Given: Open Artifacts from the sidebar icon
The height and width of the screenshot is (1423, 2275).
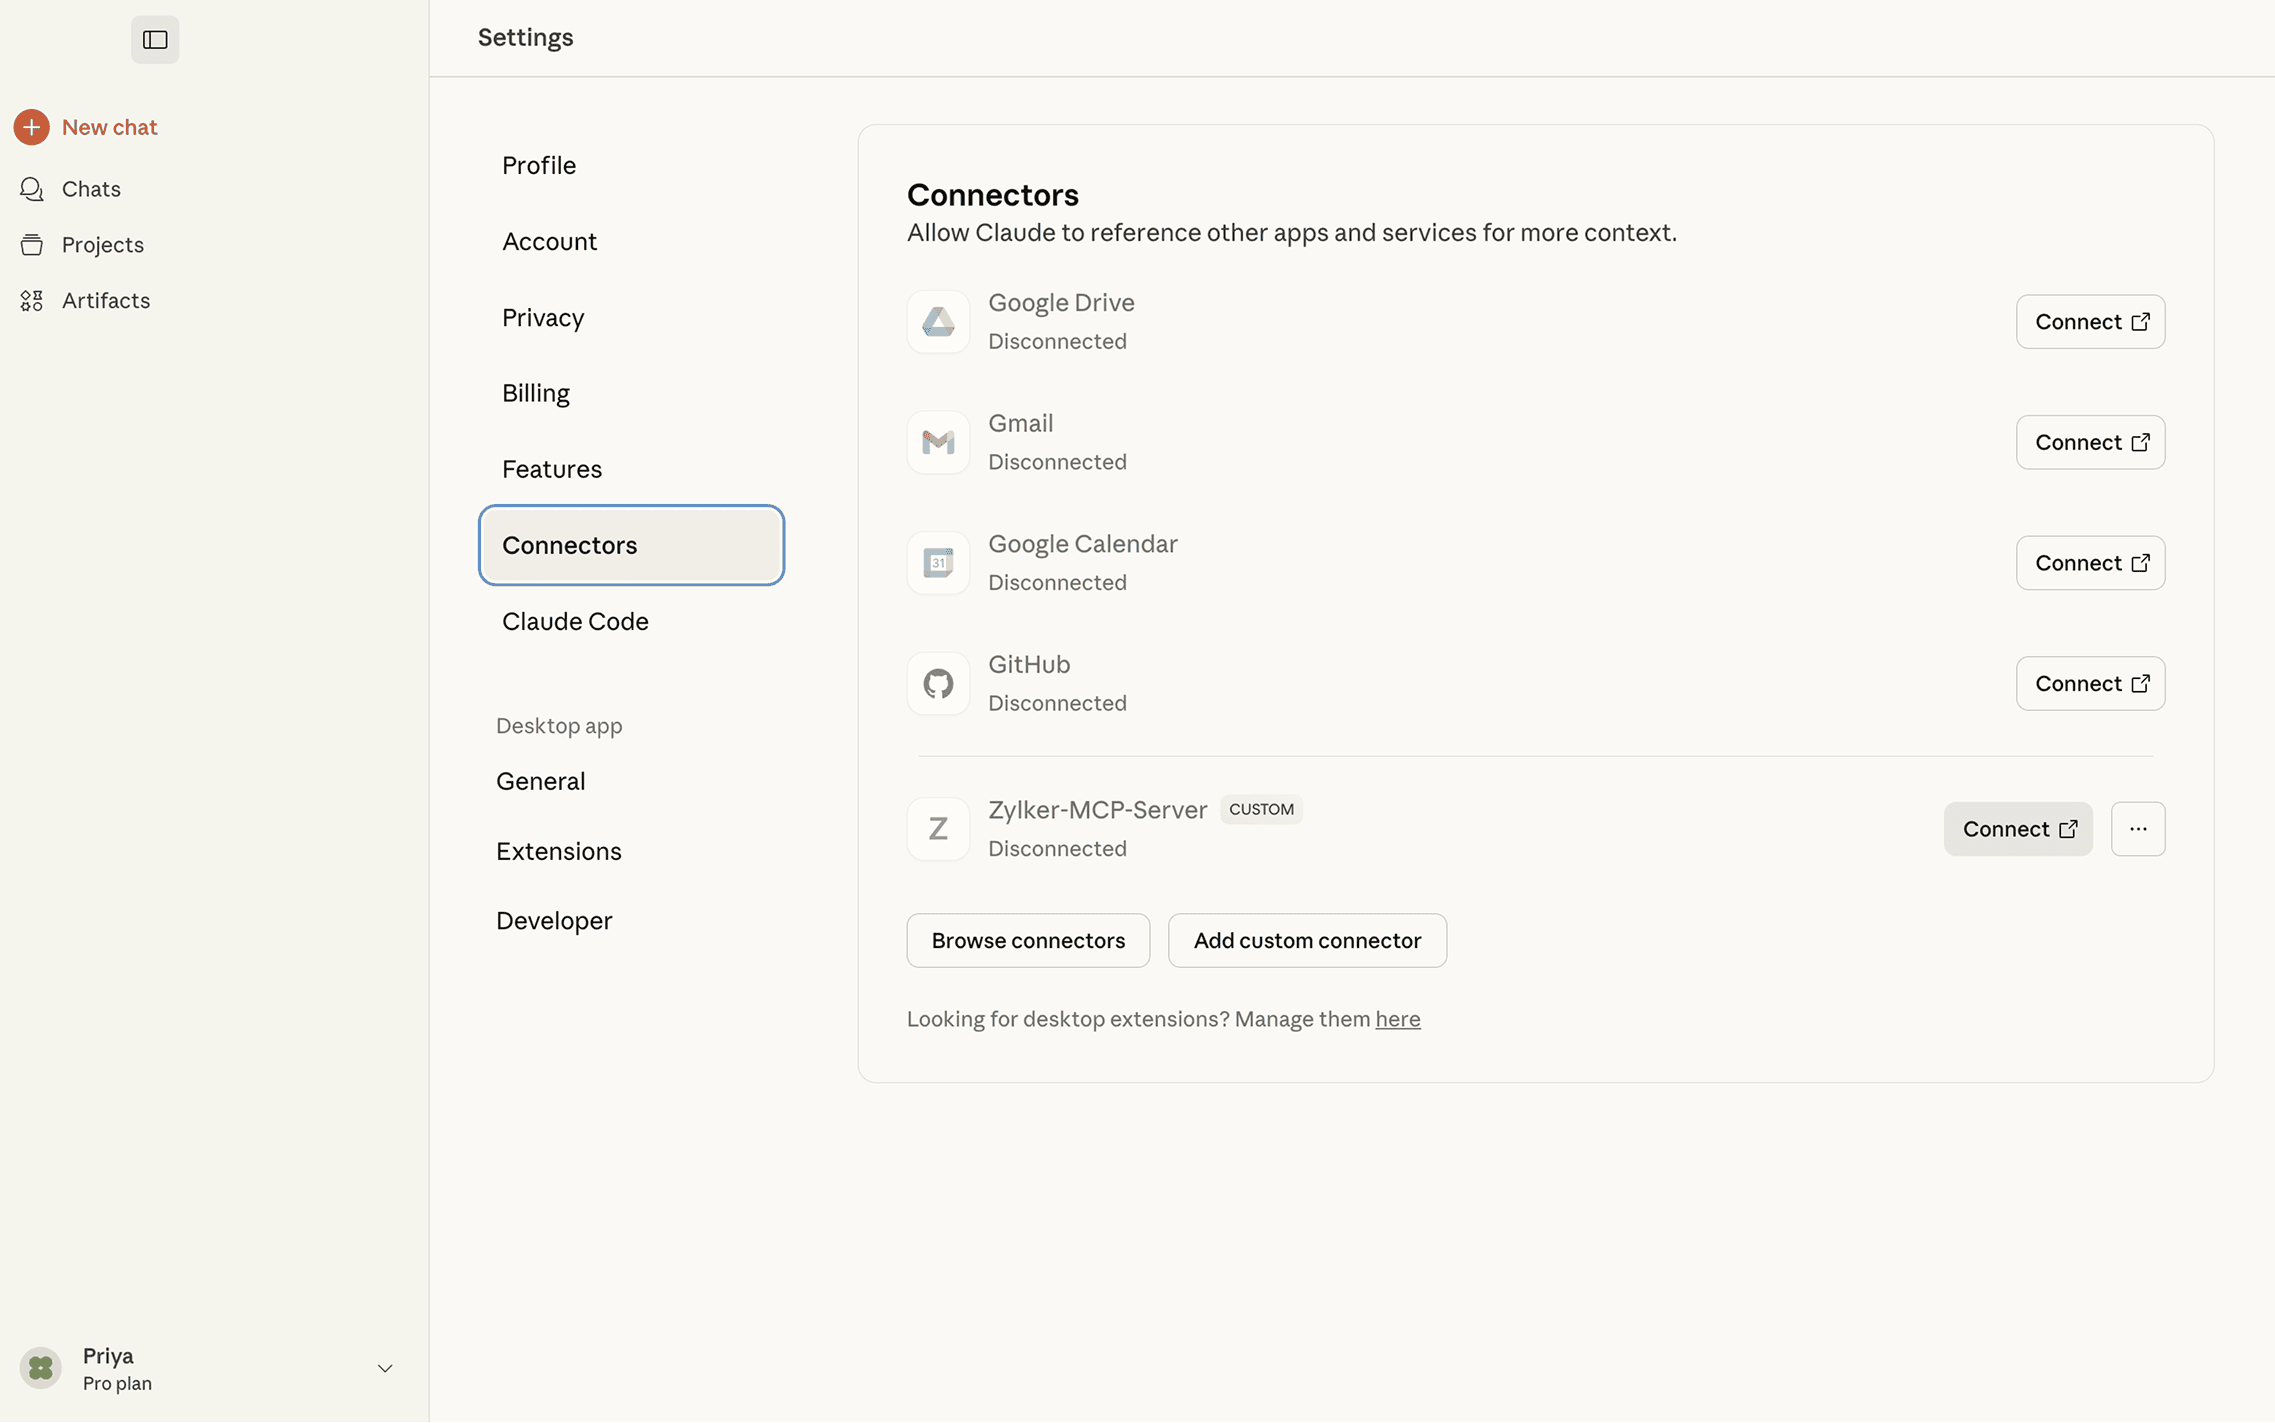Looking at the screenshot, I should 31,300.
